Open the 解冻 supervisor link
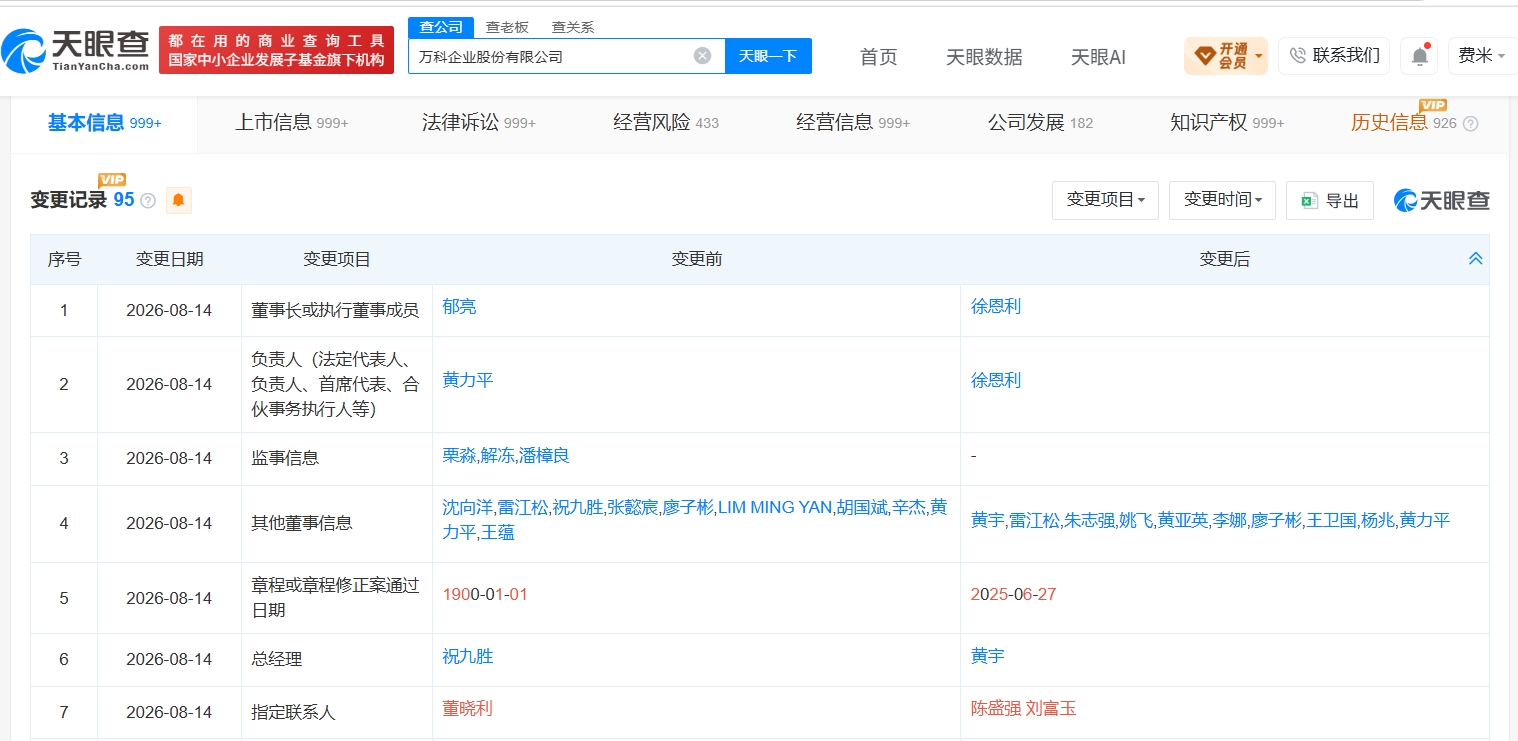 (497, 456)
